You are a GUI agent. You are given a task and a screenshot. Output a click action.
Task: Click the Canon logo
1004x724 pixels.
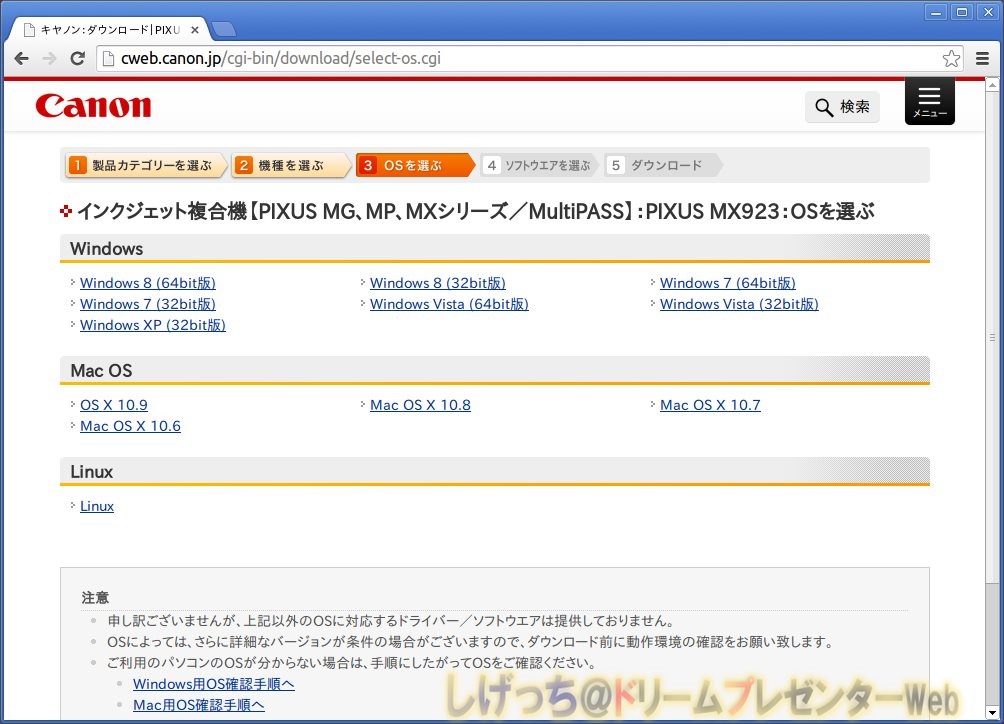(x=93, y=106)
